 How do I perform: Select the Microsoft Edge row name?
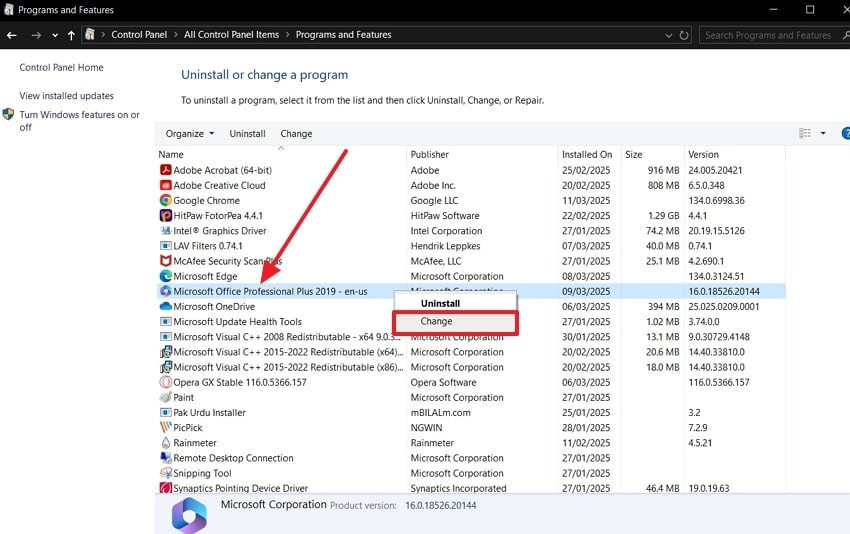[x=205, y=276]
